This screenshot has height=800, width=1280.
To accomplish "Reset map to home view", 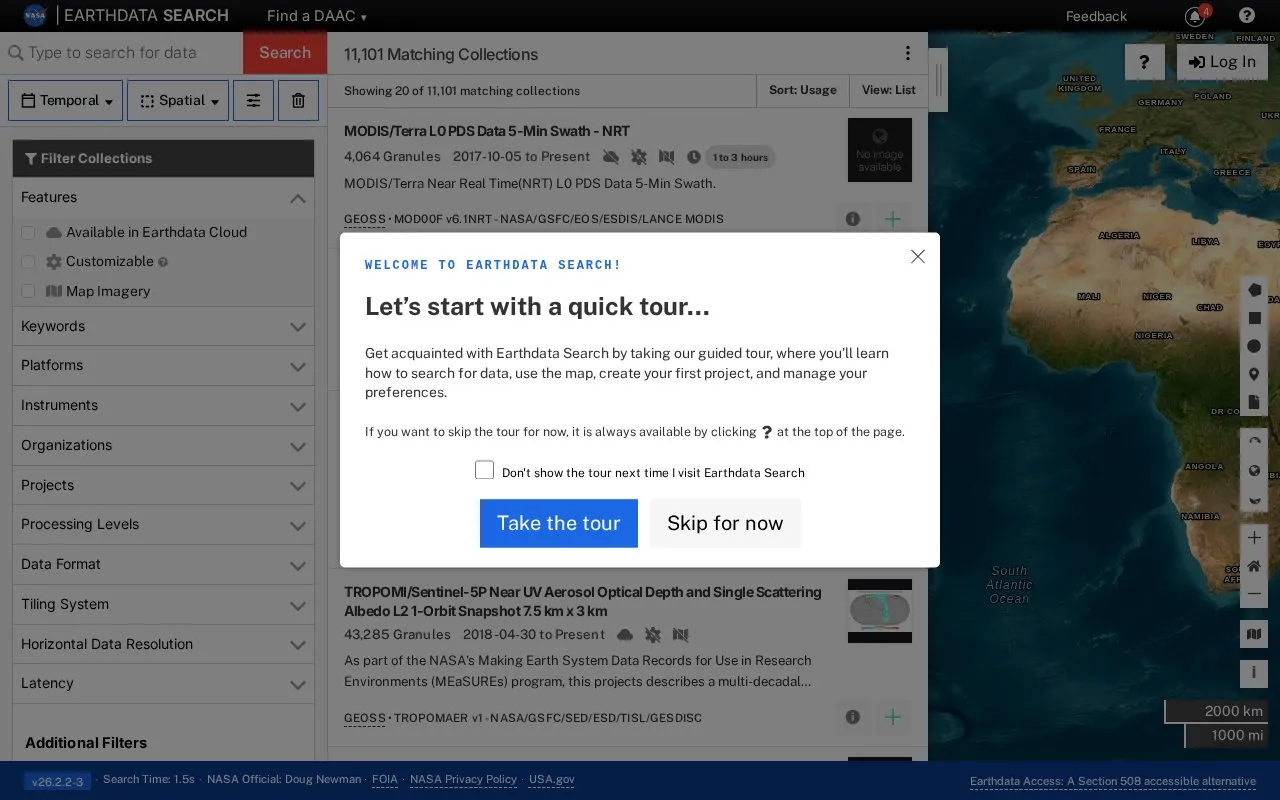I will [1254, 566].
